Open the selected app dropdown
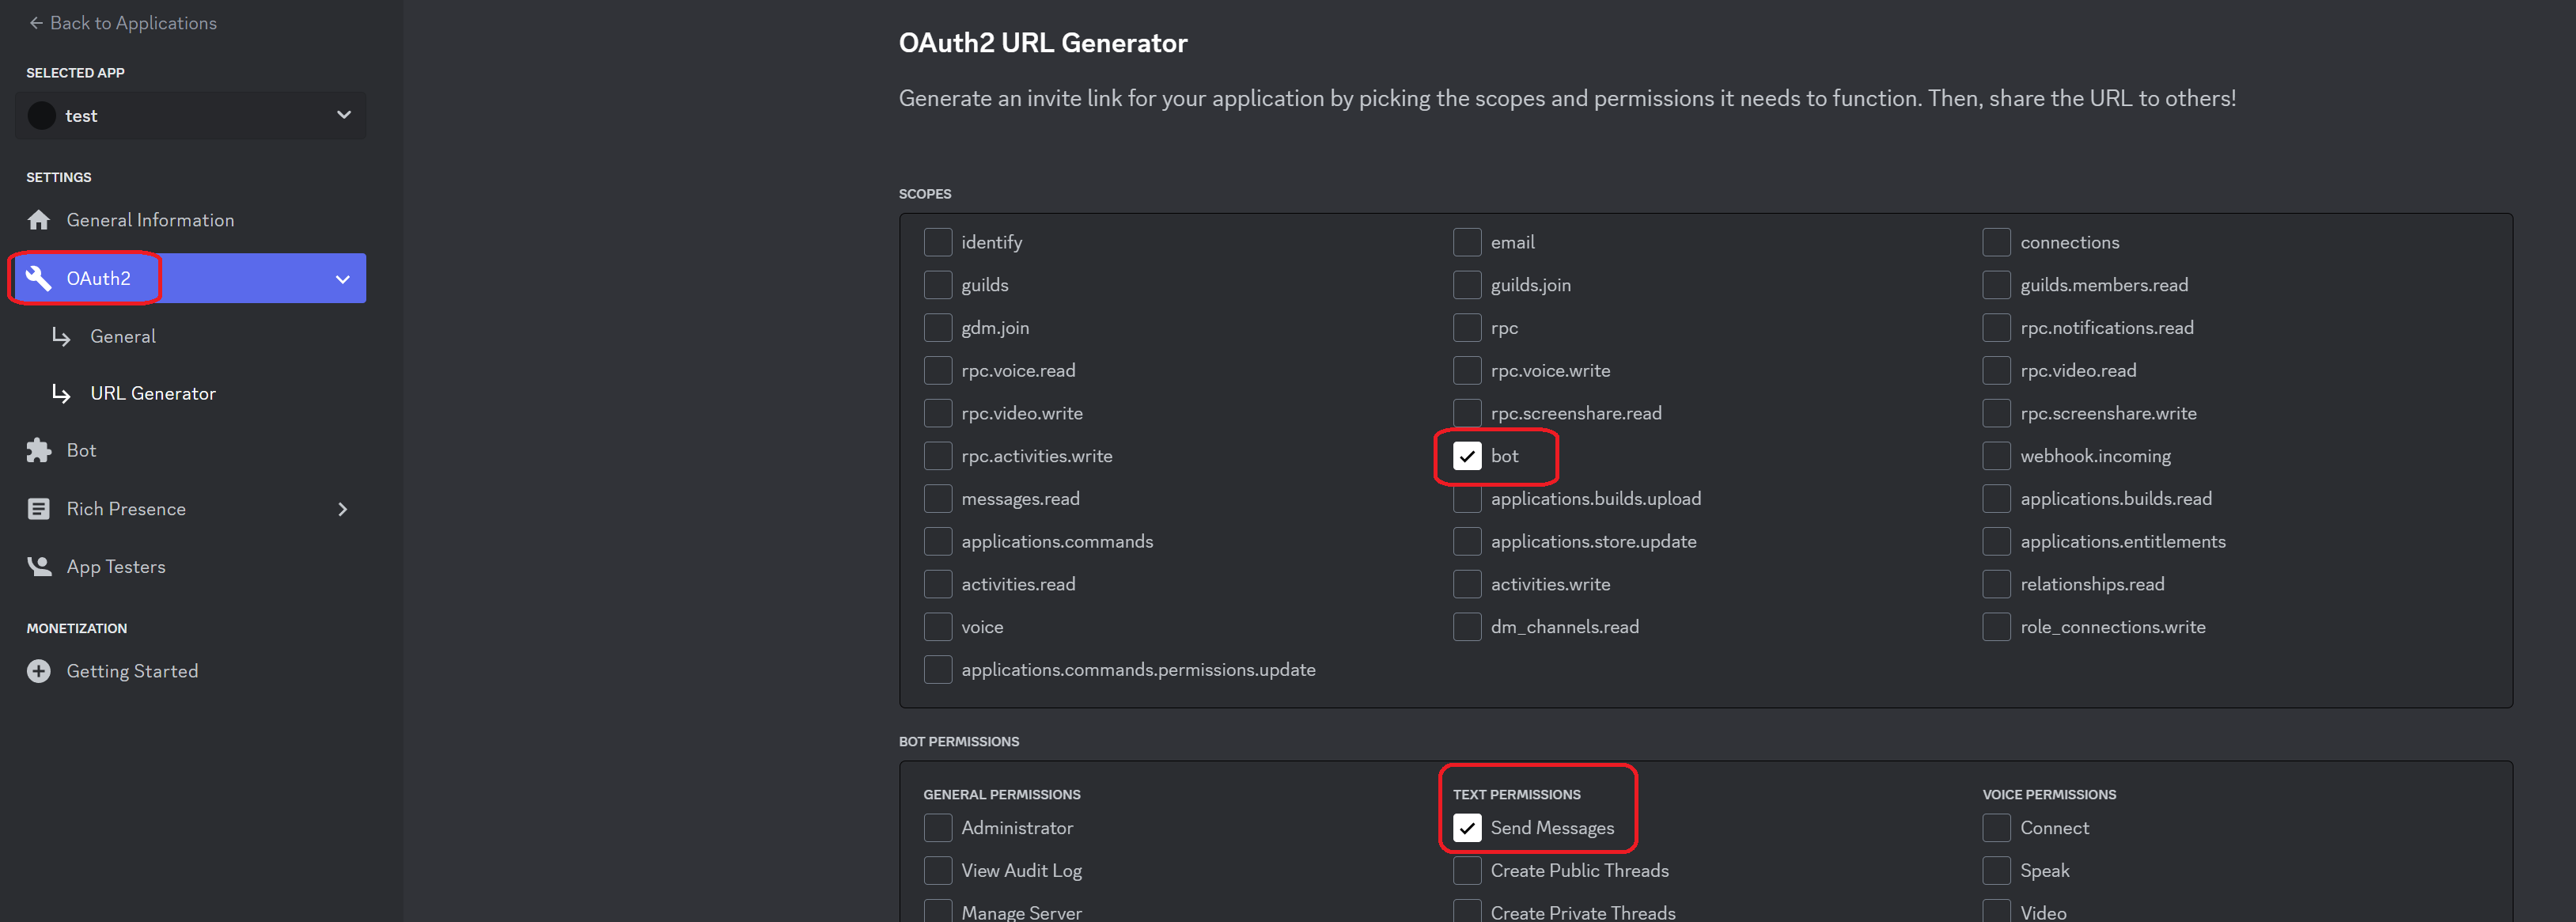The height and width of the screenshot is (922, 2576). click(343, 116)
